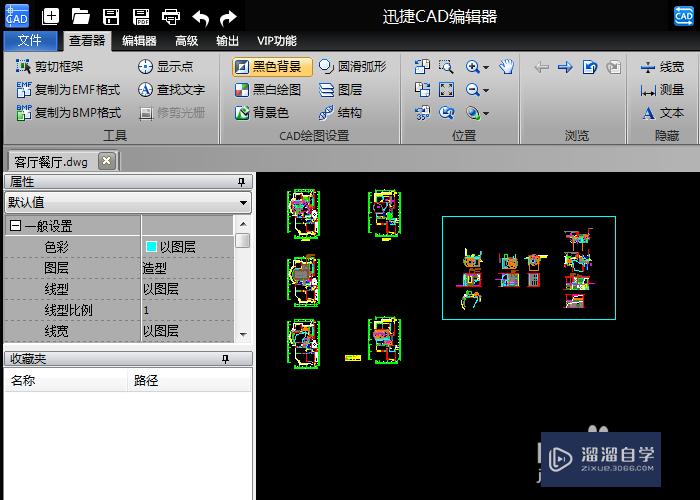This screenshot has height=500, width=700.
Task: Undo the last action
Action: point(201,18)
